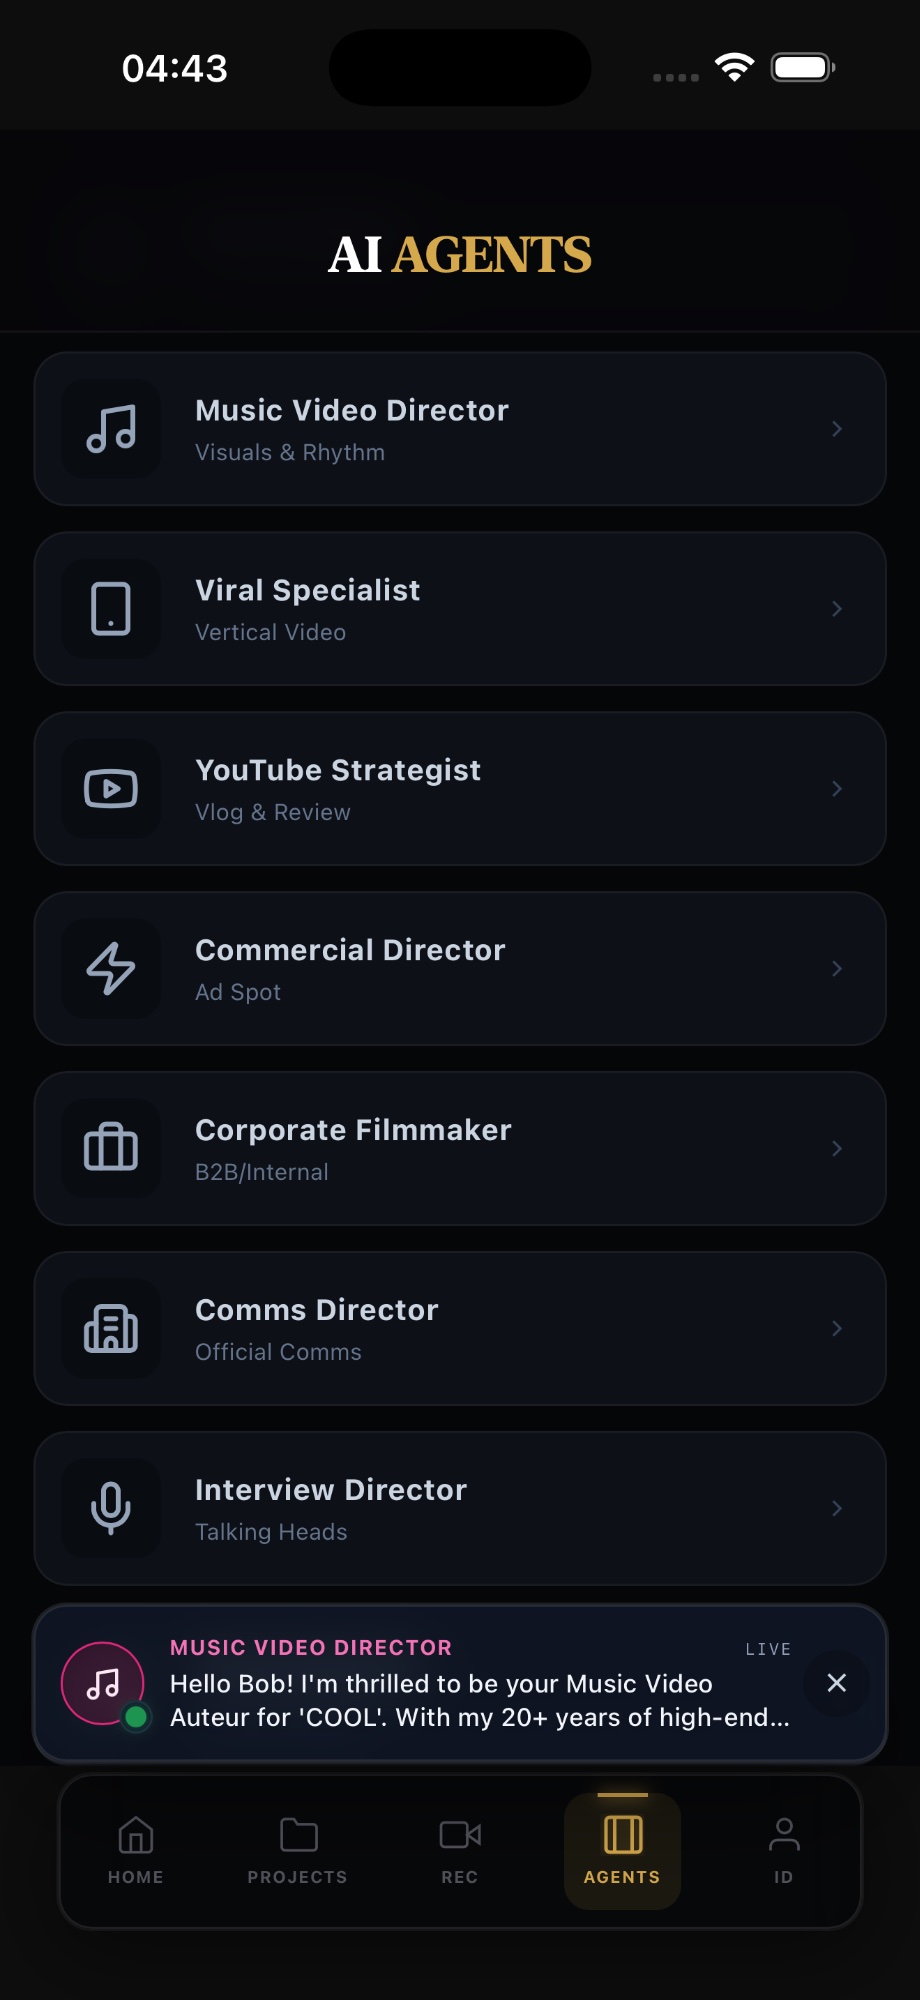Tap the Comms Director building icon

click(111, 1329)
